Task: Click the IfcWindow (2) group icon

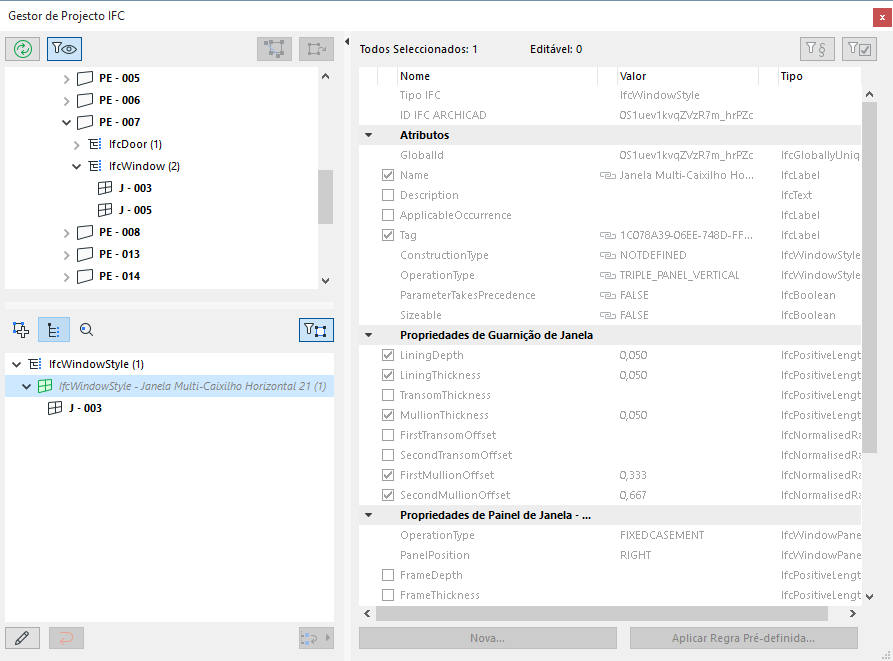Action: 95,166
